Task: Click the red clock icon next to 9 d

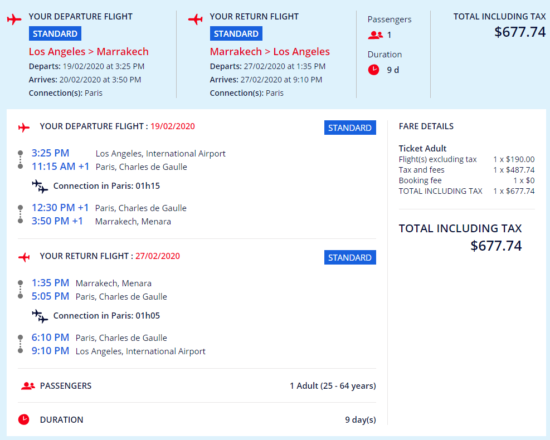Action: click(x=374, y=69)
